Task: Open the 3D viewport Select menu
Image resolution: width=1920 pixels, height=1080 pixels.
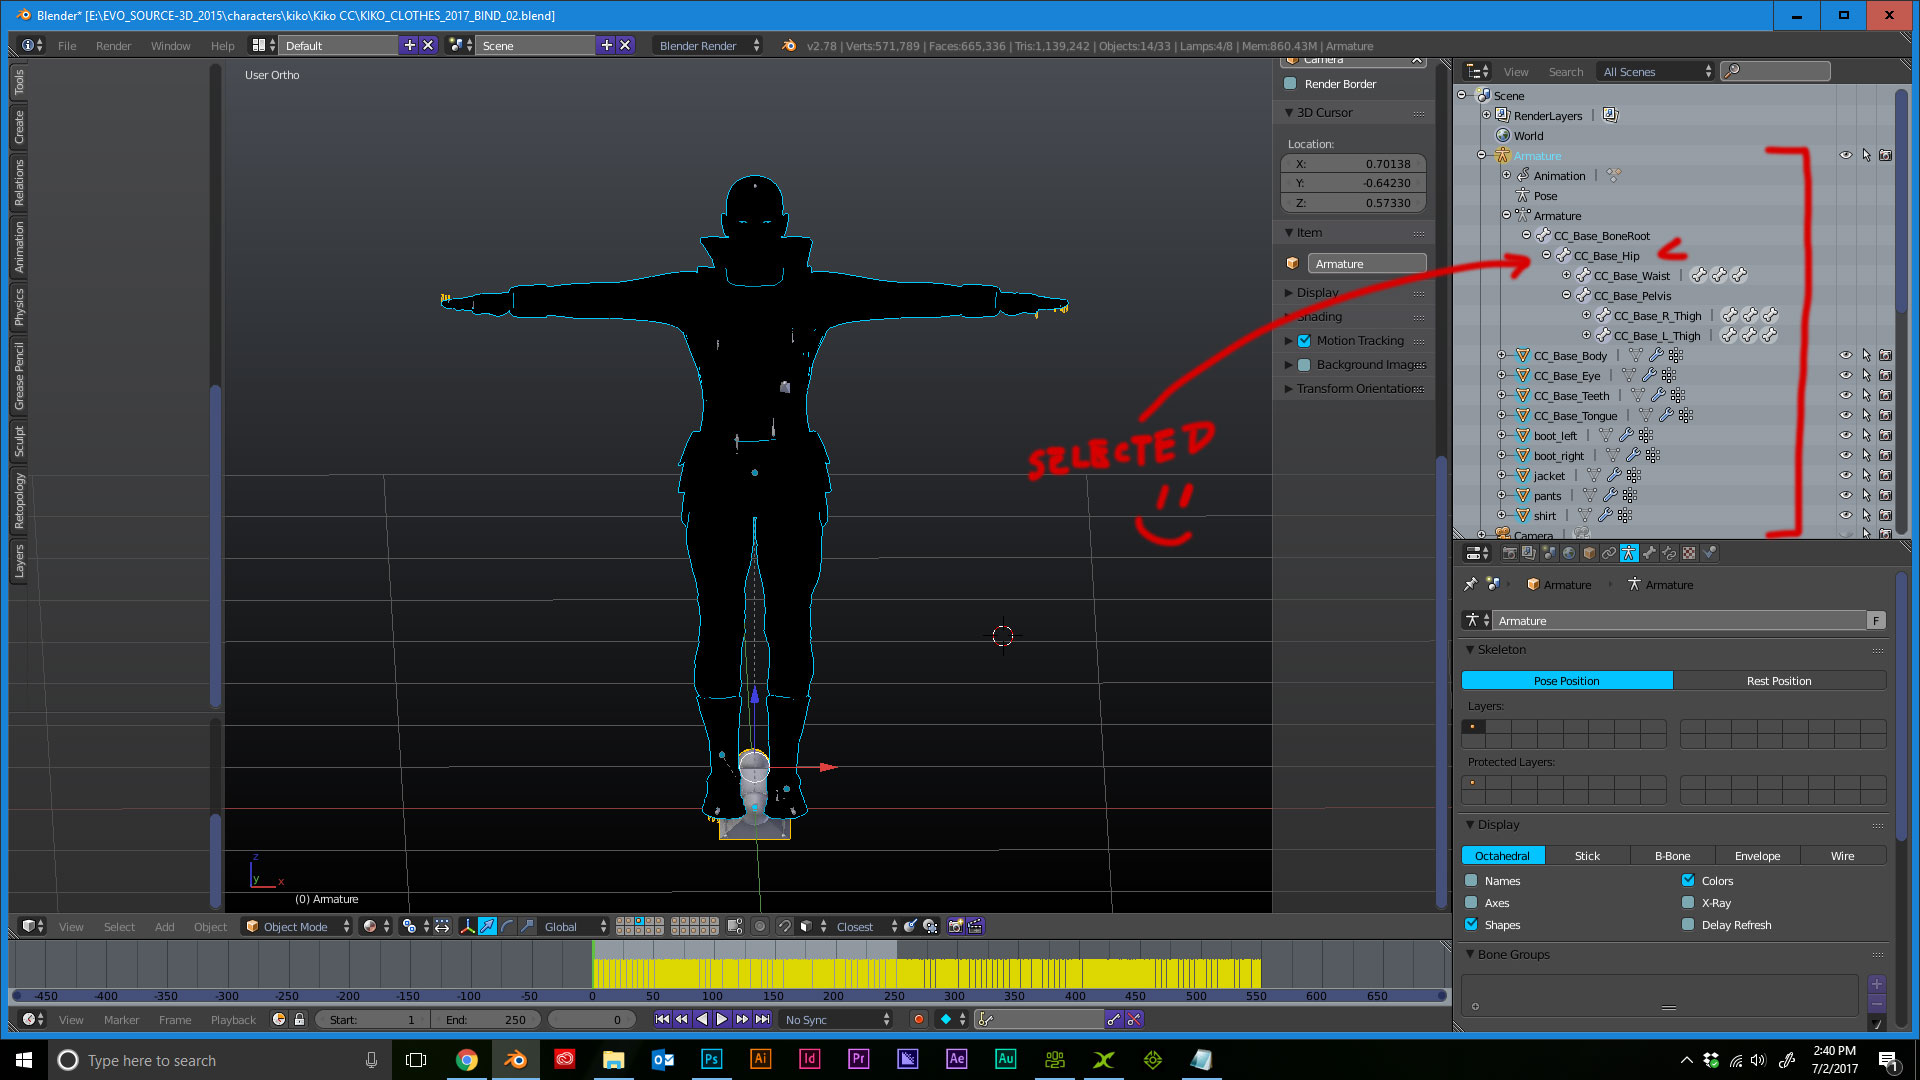Action: pos(119,927)
